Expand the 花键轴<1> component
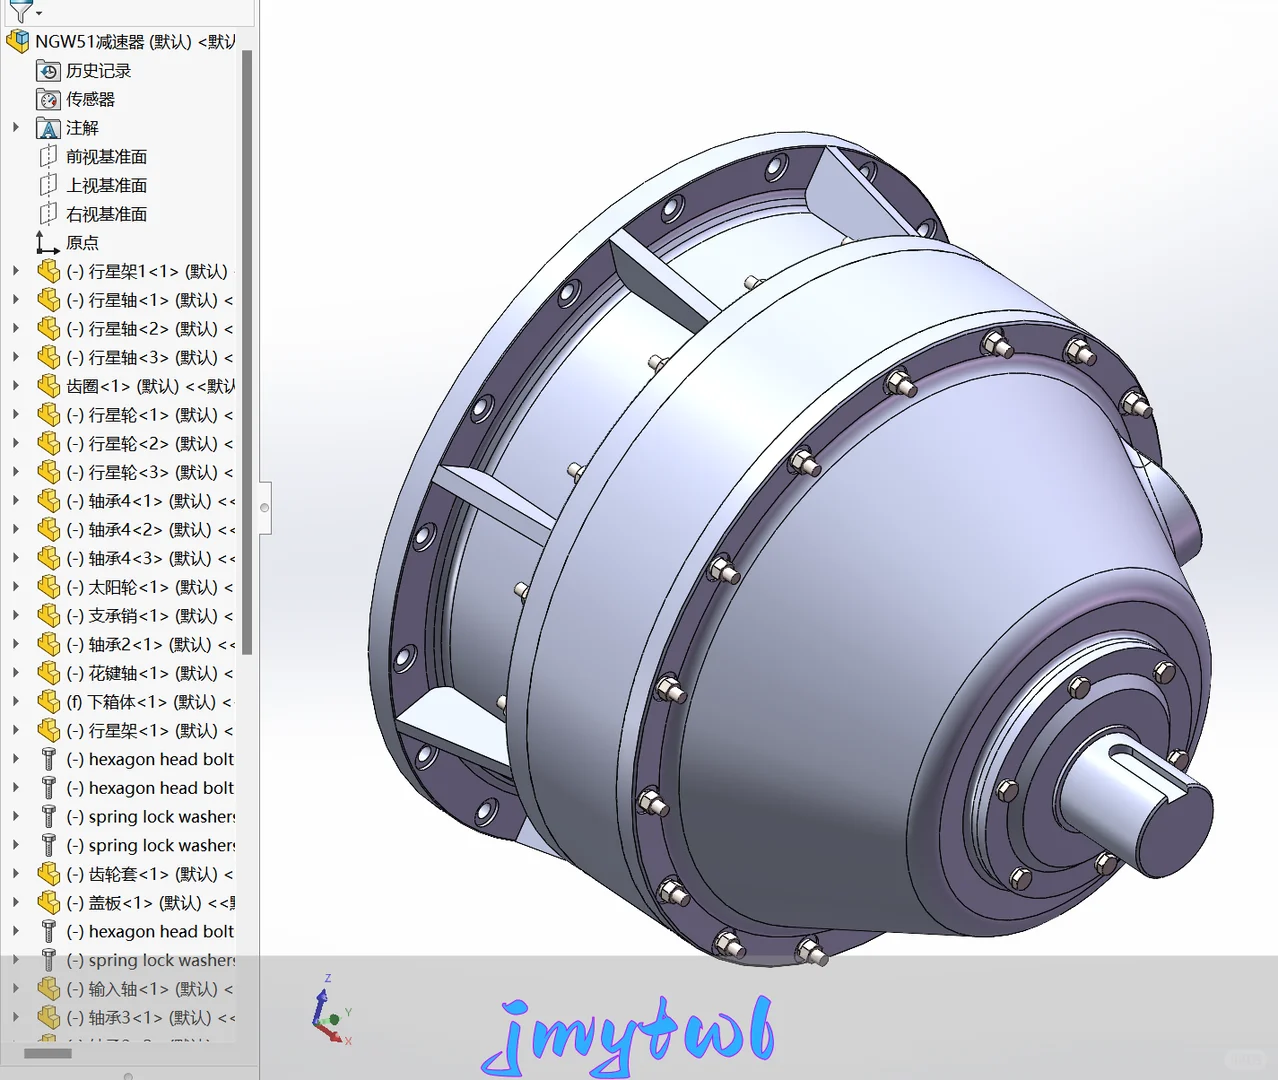Screen dimensions: 1278x1080 (x=16, y=672)
